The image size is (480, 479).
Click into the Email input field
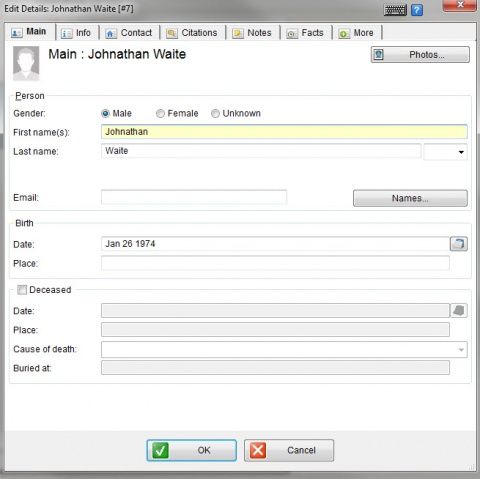(x=194, y=197)
